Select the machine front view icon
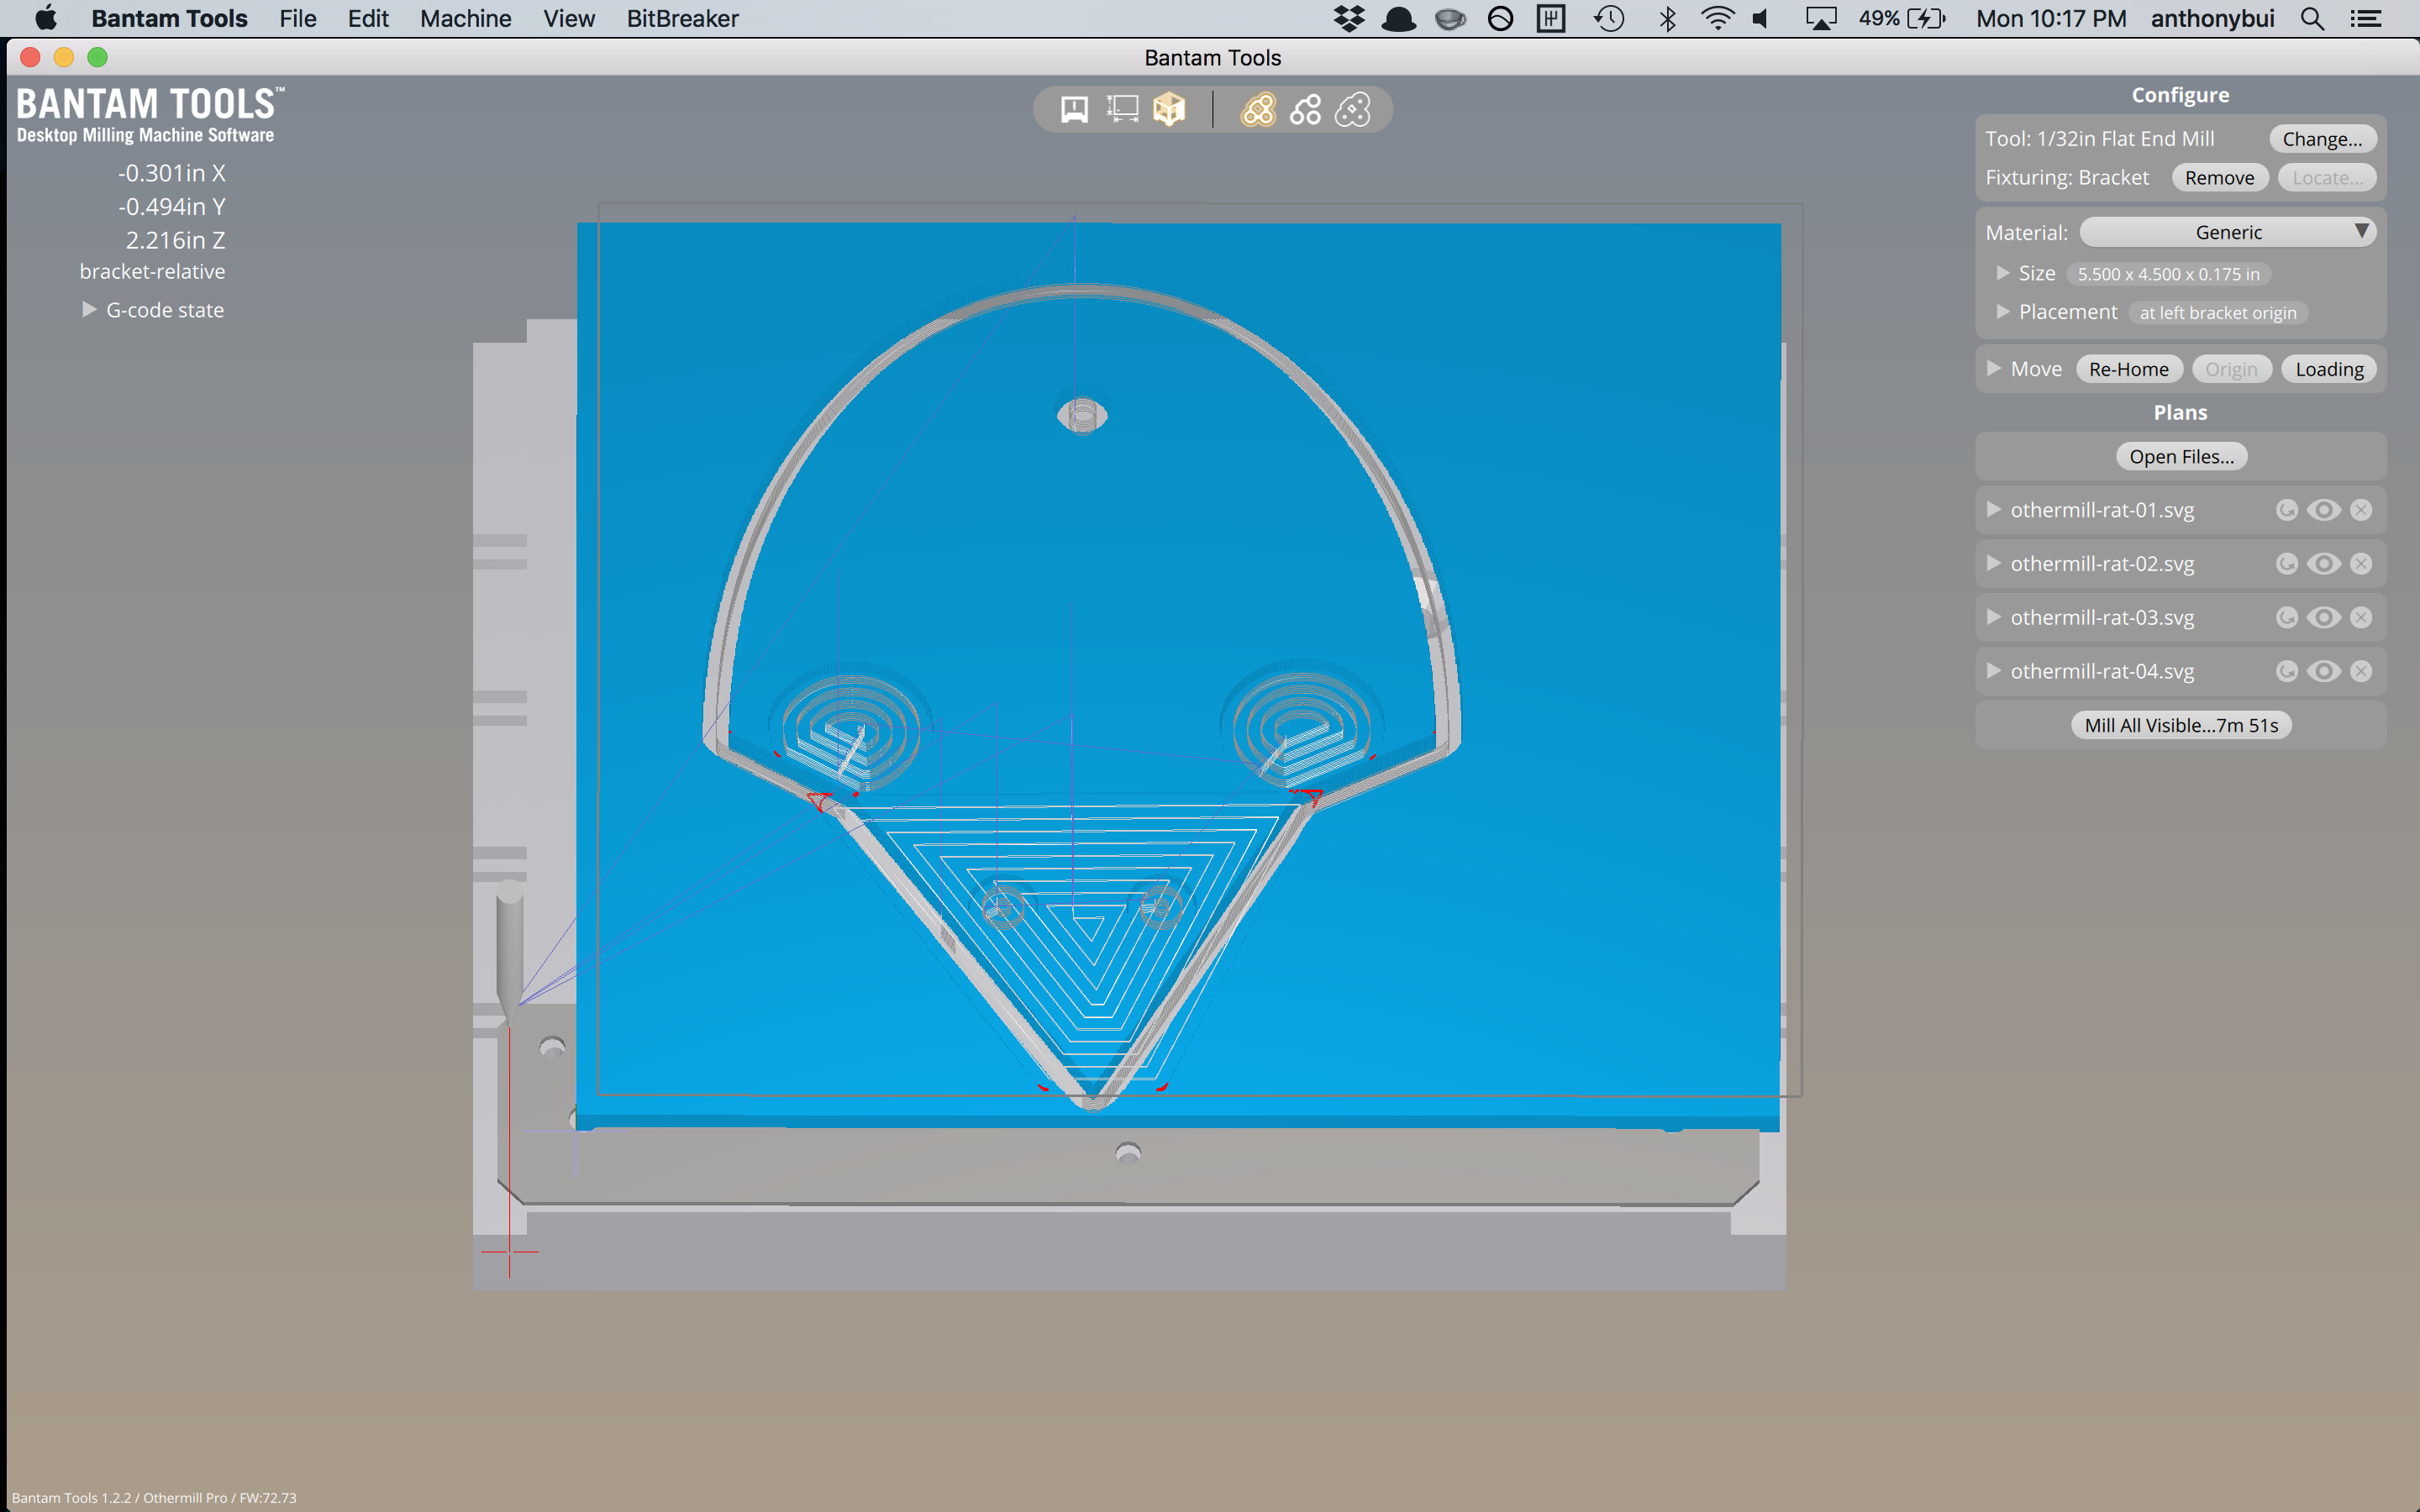 click(1074, 109)
